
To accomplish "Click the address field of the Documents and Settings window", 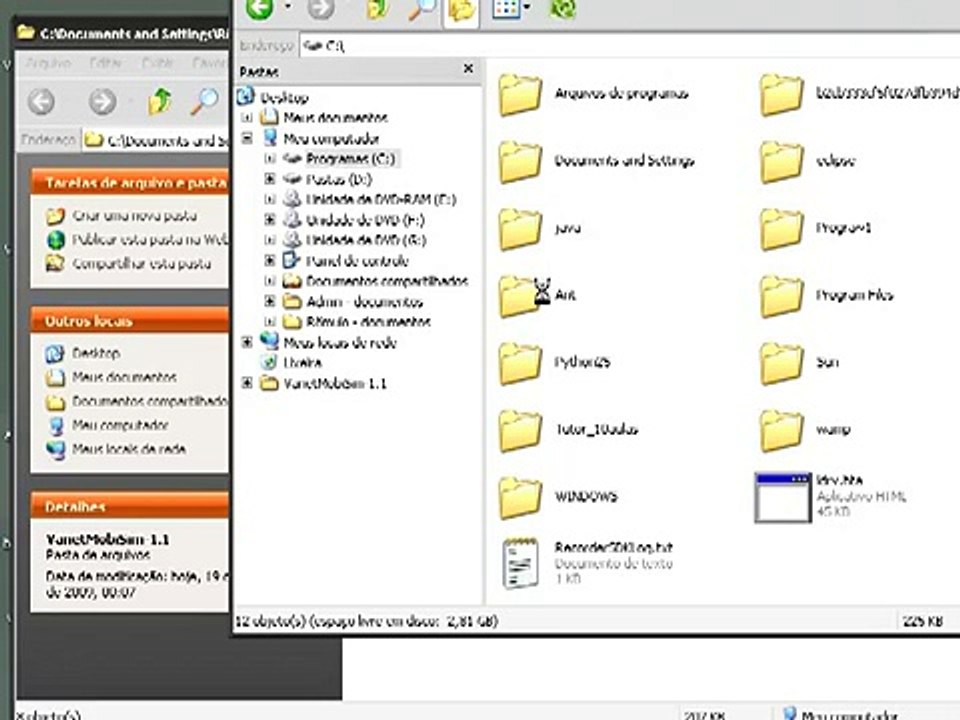I will [x=156, y=141].
